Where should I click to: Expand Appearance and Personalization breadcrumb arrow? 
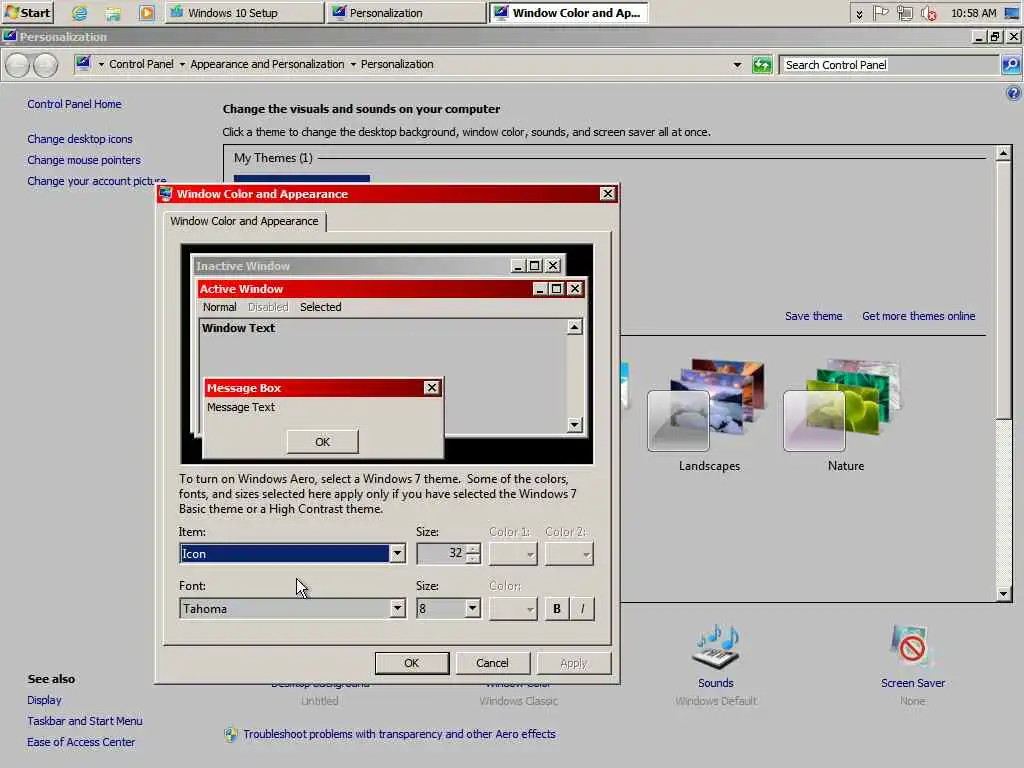353,64
